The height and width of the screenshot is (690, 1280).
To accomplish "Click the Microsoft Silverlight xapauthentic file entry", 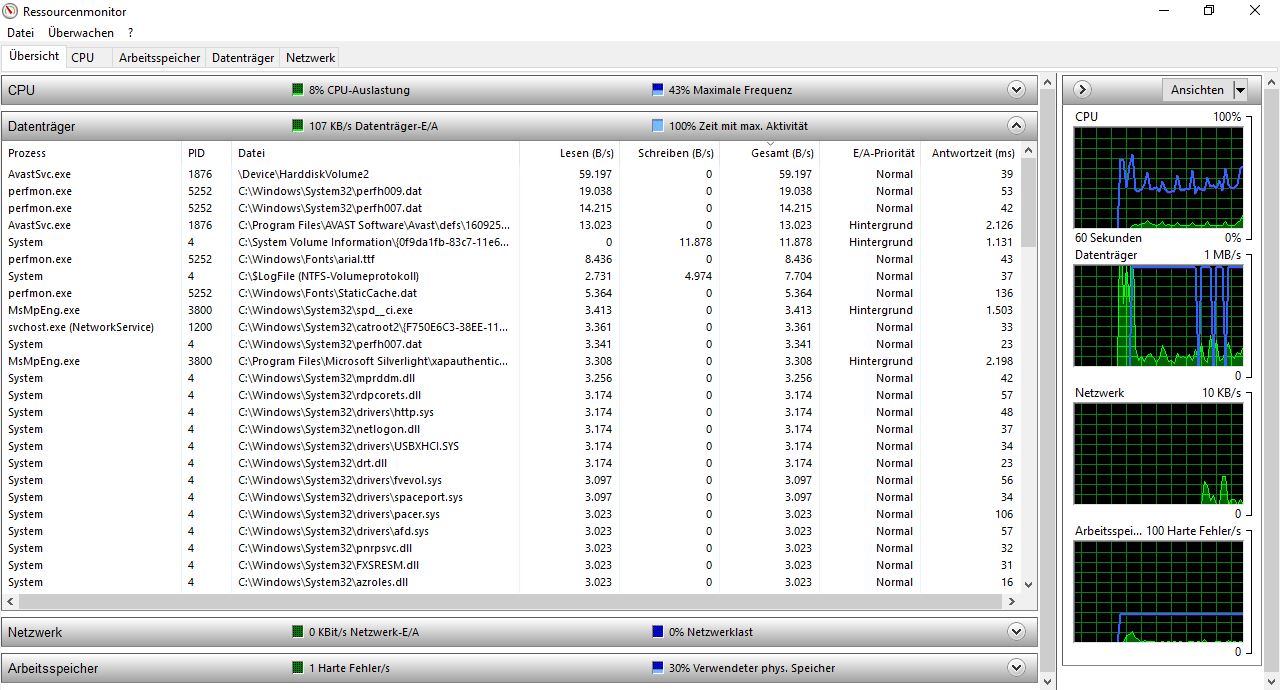I will [x=374, y=361].
